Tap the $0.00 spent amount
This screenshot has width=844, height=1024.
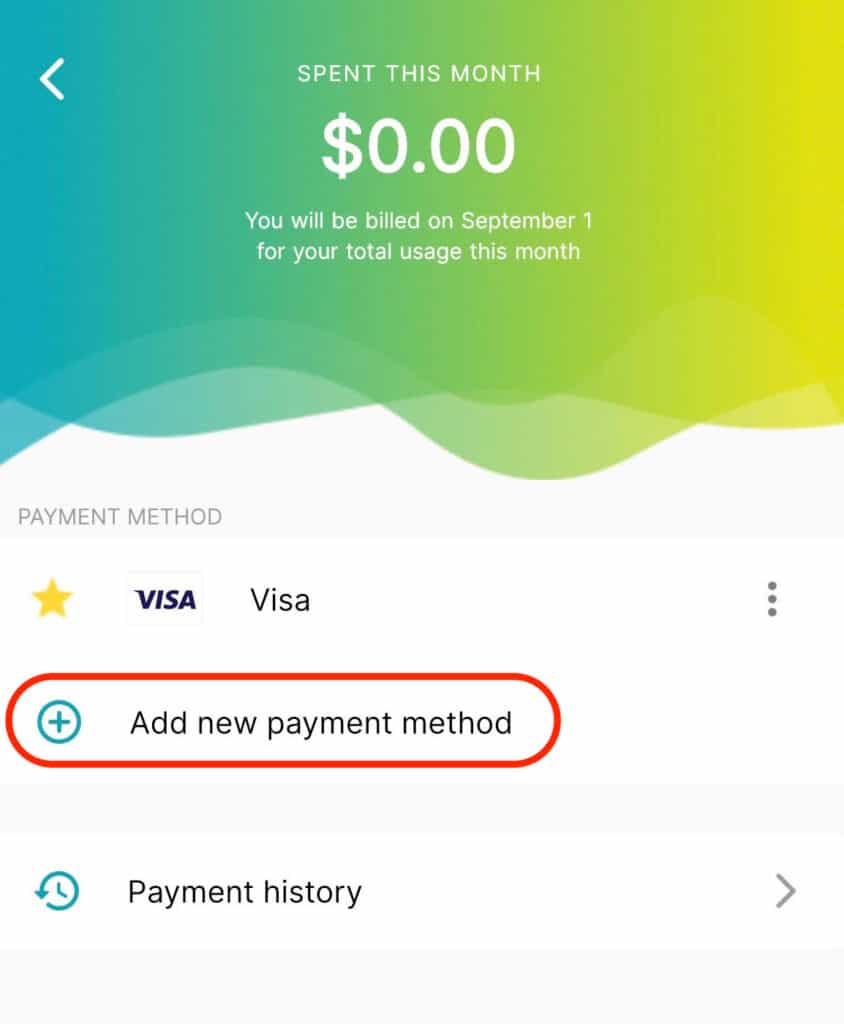pyautogui.click(x=419, y=145)
